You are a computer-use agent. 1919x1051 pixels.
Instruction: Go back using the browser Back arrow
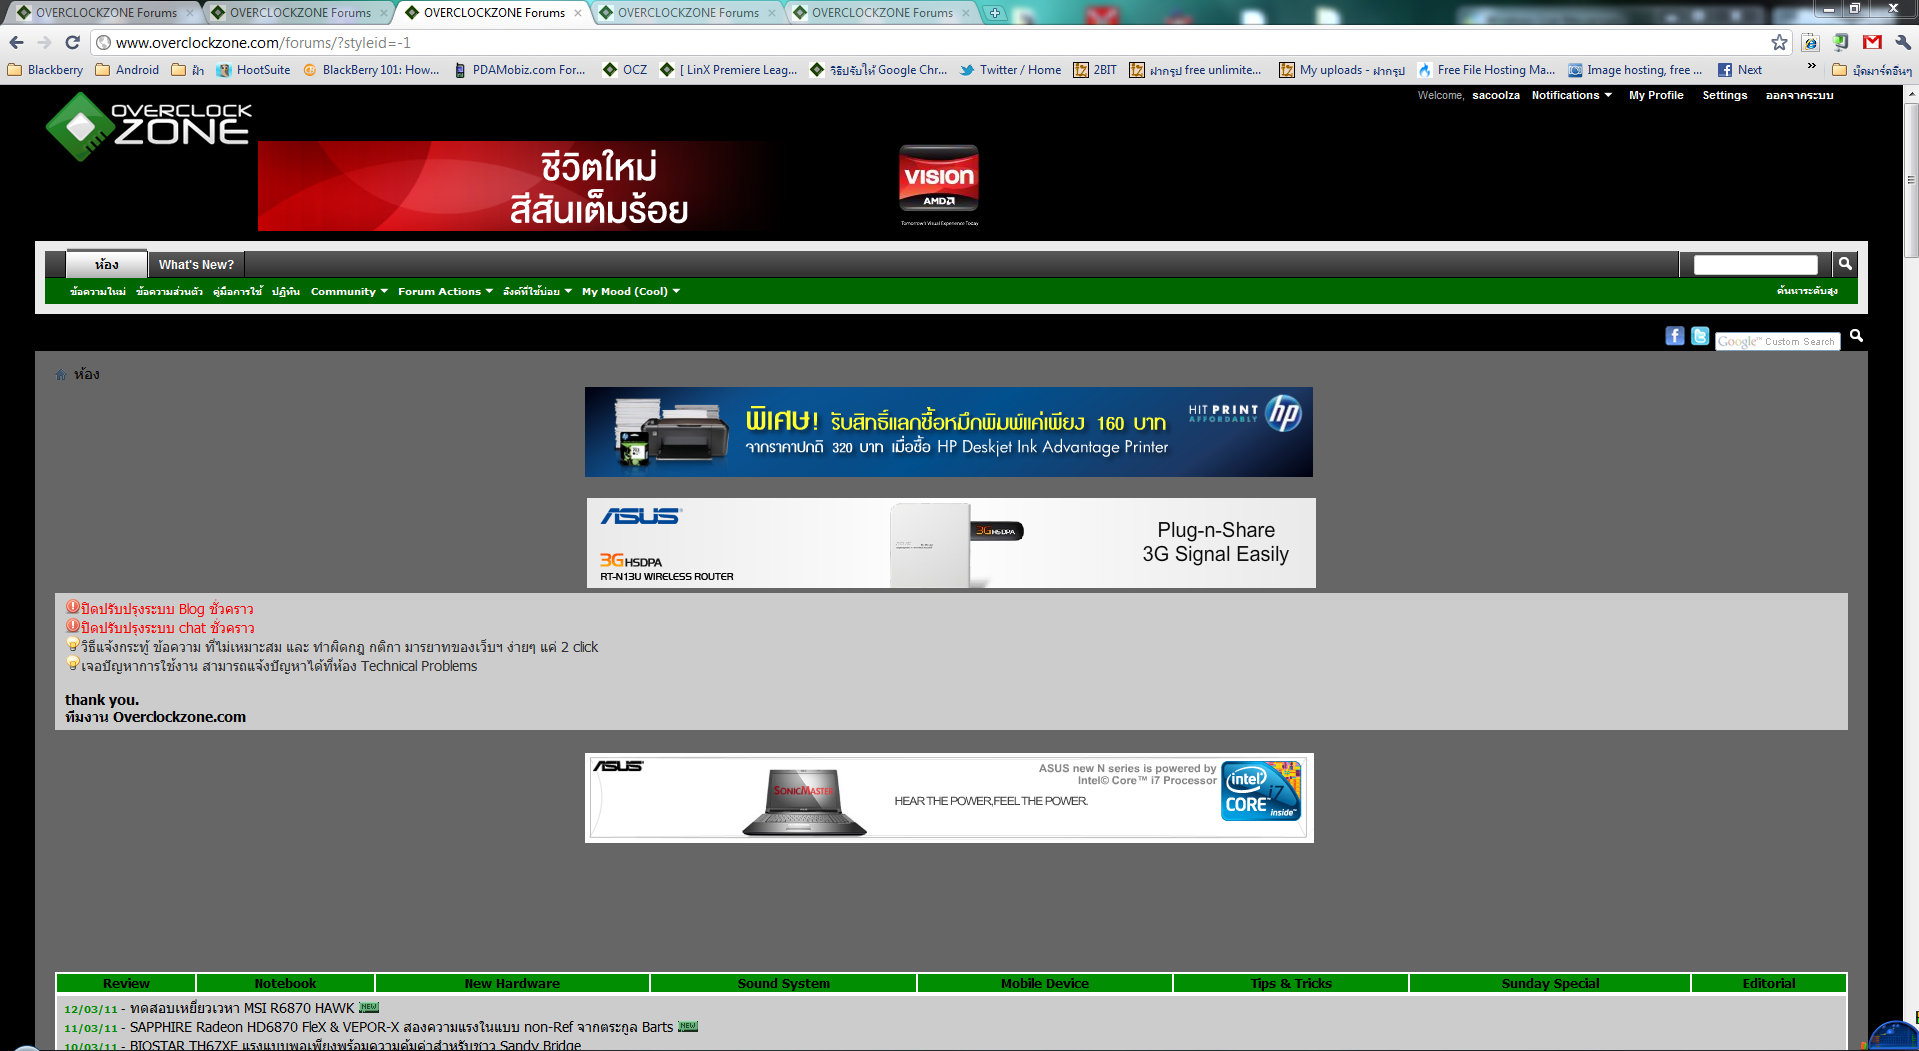click(16, 42)
